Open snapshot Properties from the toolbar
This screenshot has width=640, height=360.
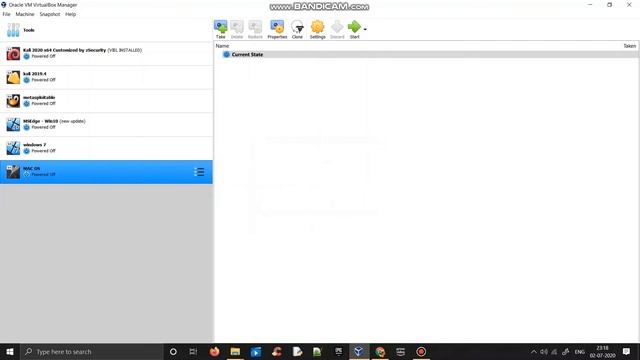(x=277, y=29)
